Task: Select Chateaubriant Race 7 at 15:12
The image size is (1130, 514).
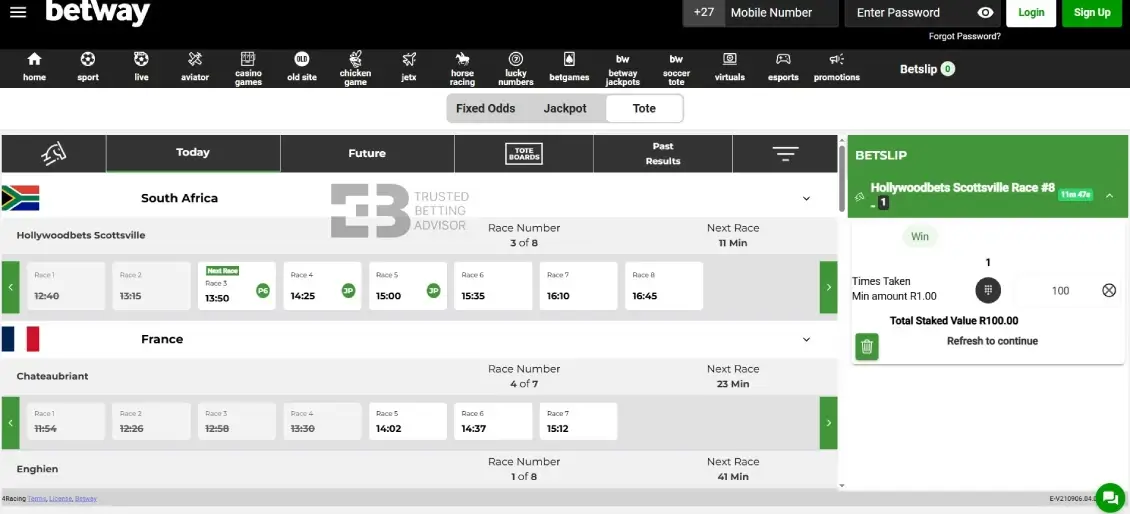Action: pos(579,422)
